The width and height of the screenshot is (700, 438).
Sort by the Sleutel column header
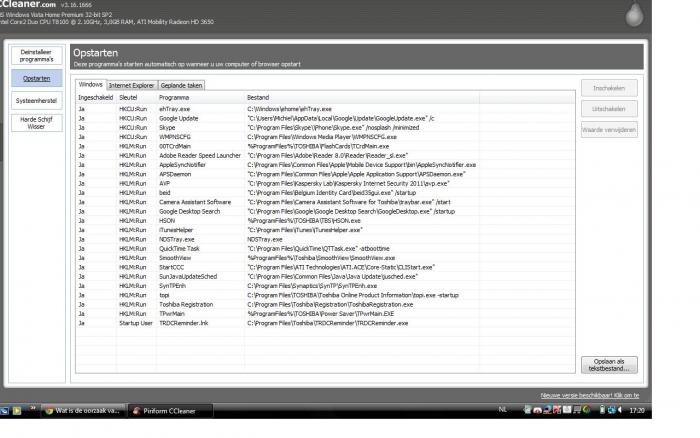coord(136,97)
